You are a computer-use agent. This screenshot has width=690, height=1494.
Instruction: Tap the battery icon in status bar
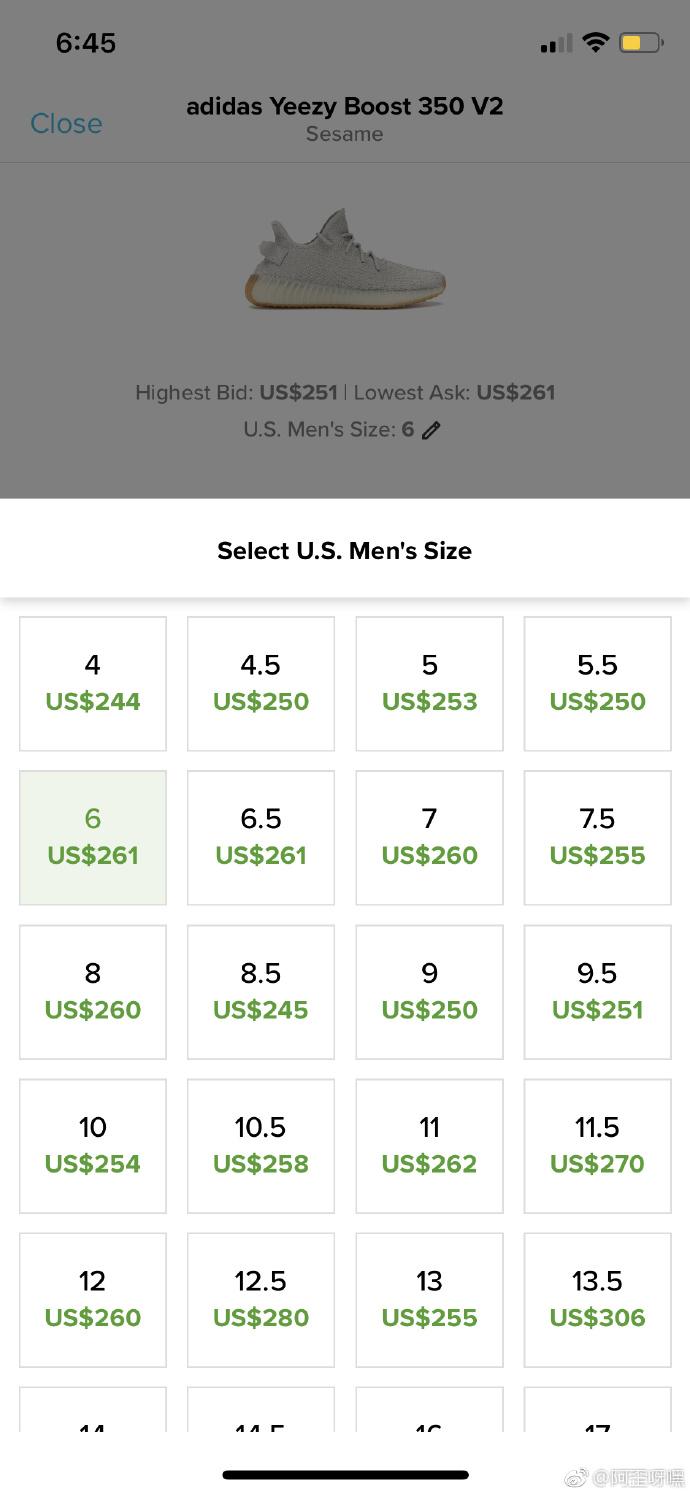640,43
